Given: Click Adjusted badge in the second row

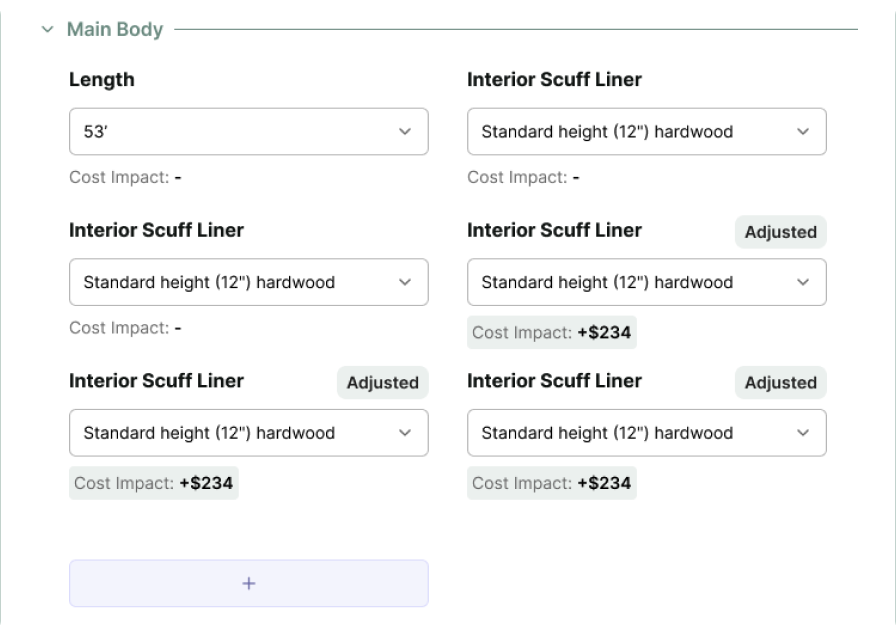Looking at the screenshot, I should click(x=781, y=232).
